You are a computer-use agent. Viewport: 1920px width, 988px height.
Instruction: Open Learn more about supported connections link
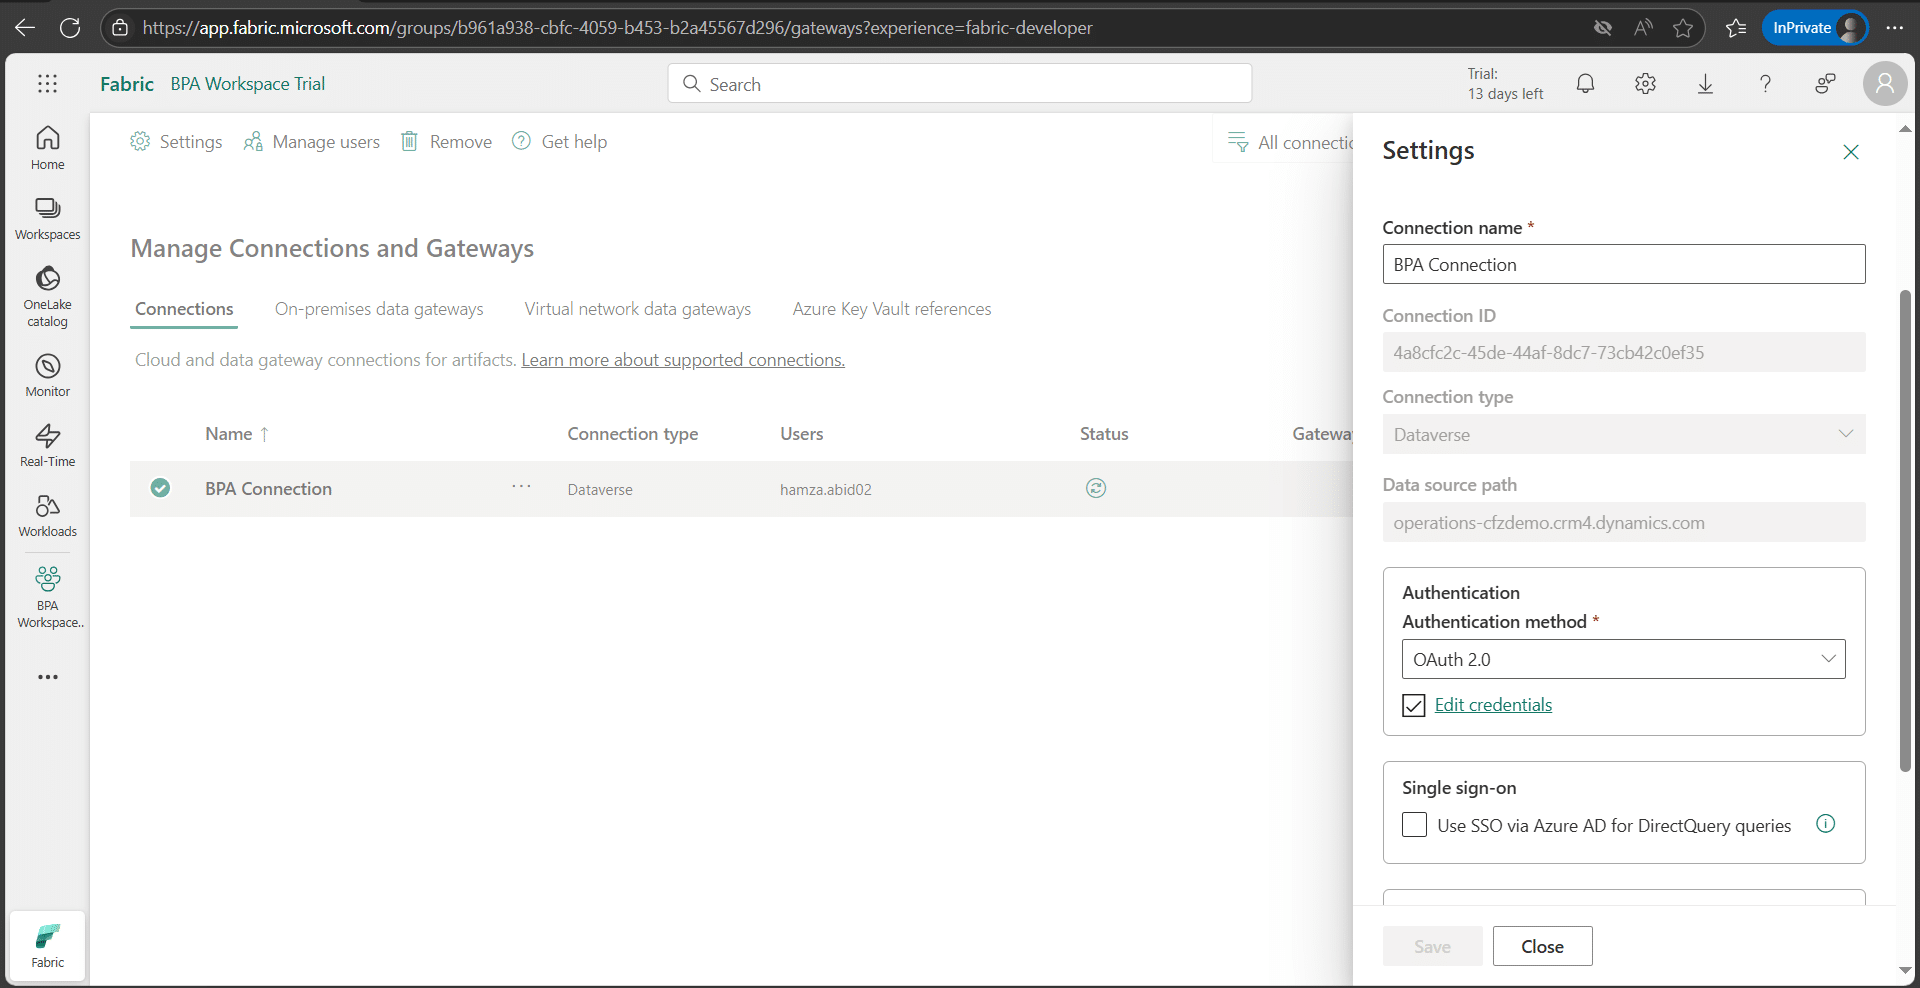coord(682,360)
